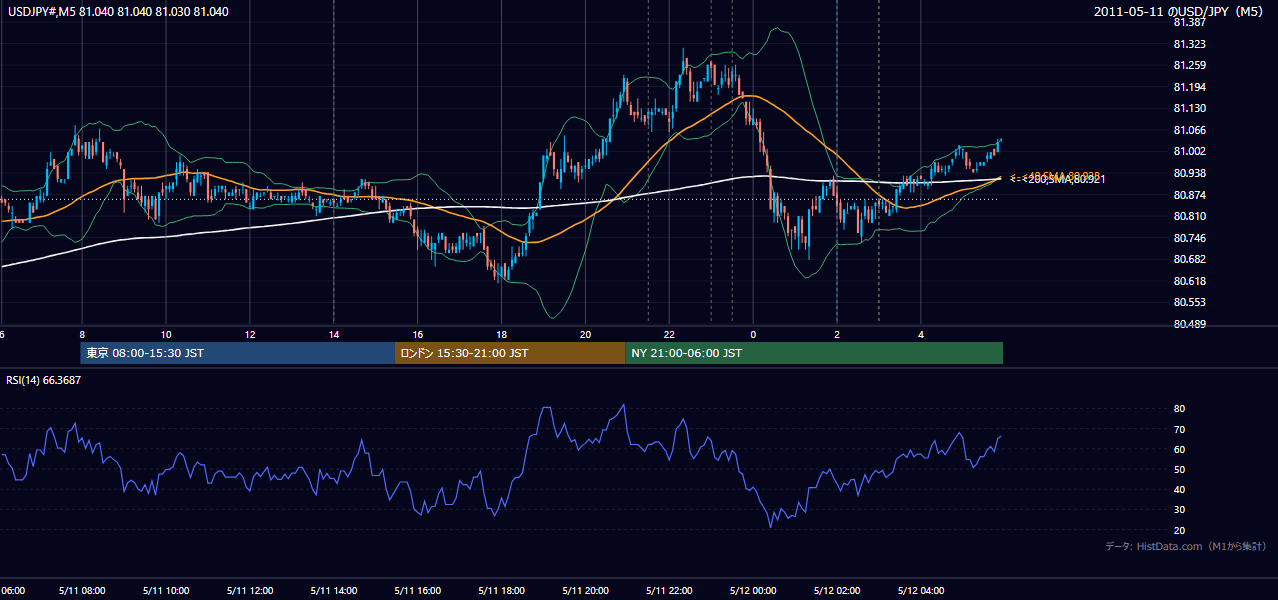The width and height of the screenshot is (1278, 600).
Task: Click hour tick 10 on the chart axis
Action: pyautogui.click(x=166, y=334)
